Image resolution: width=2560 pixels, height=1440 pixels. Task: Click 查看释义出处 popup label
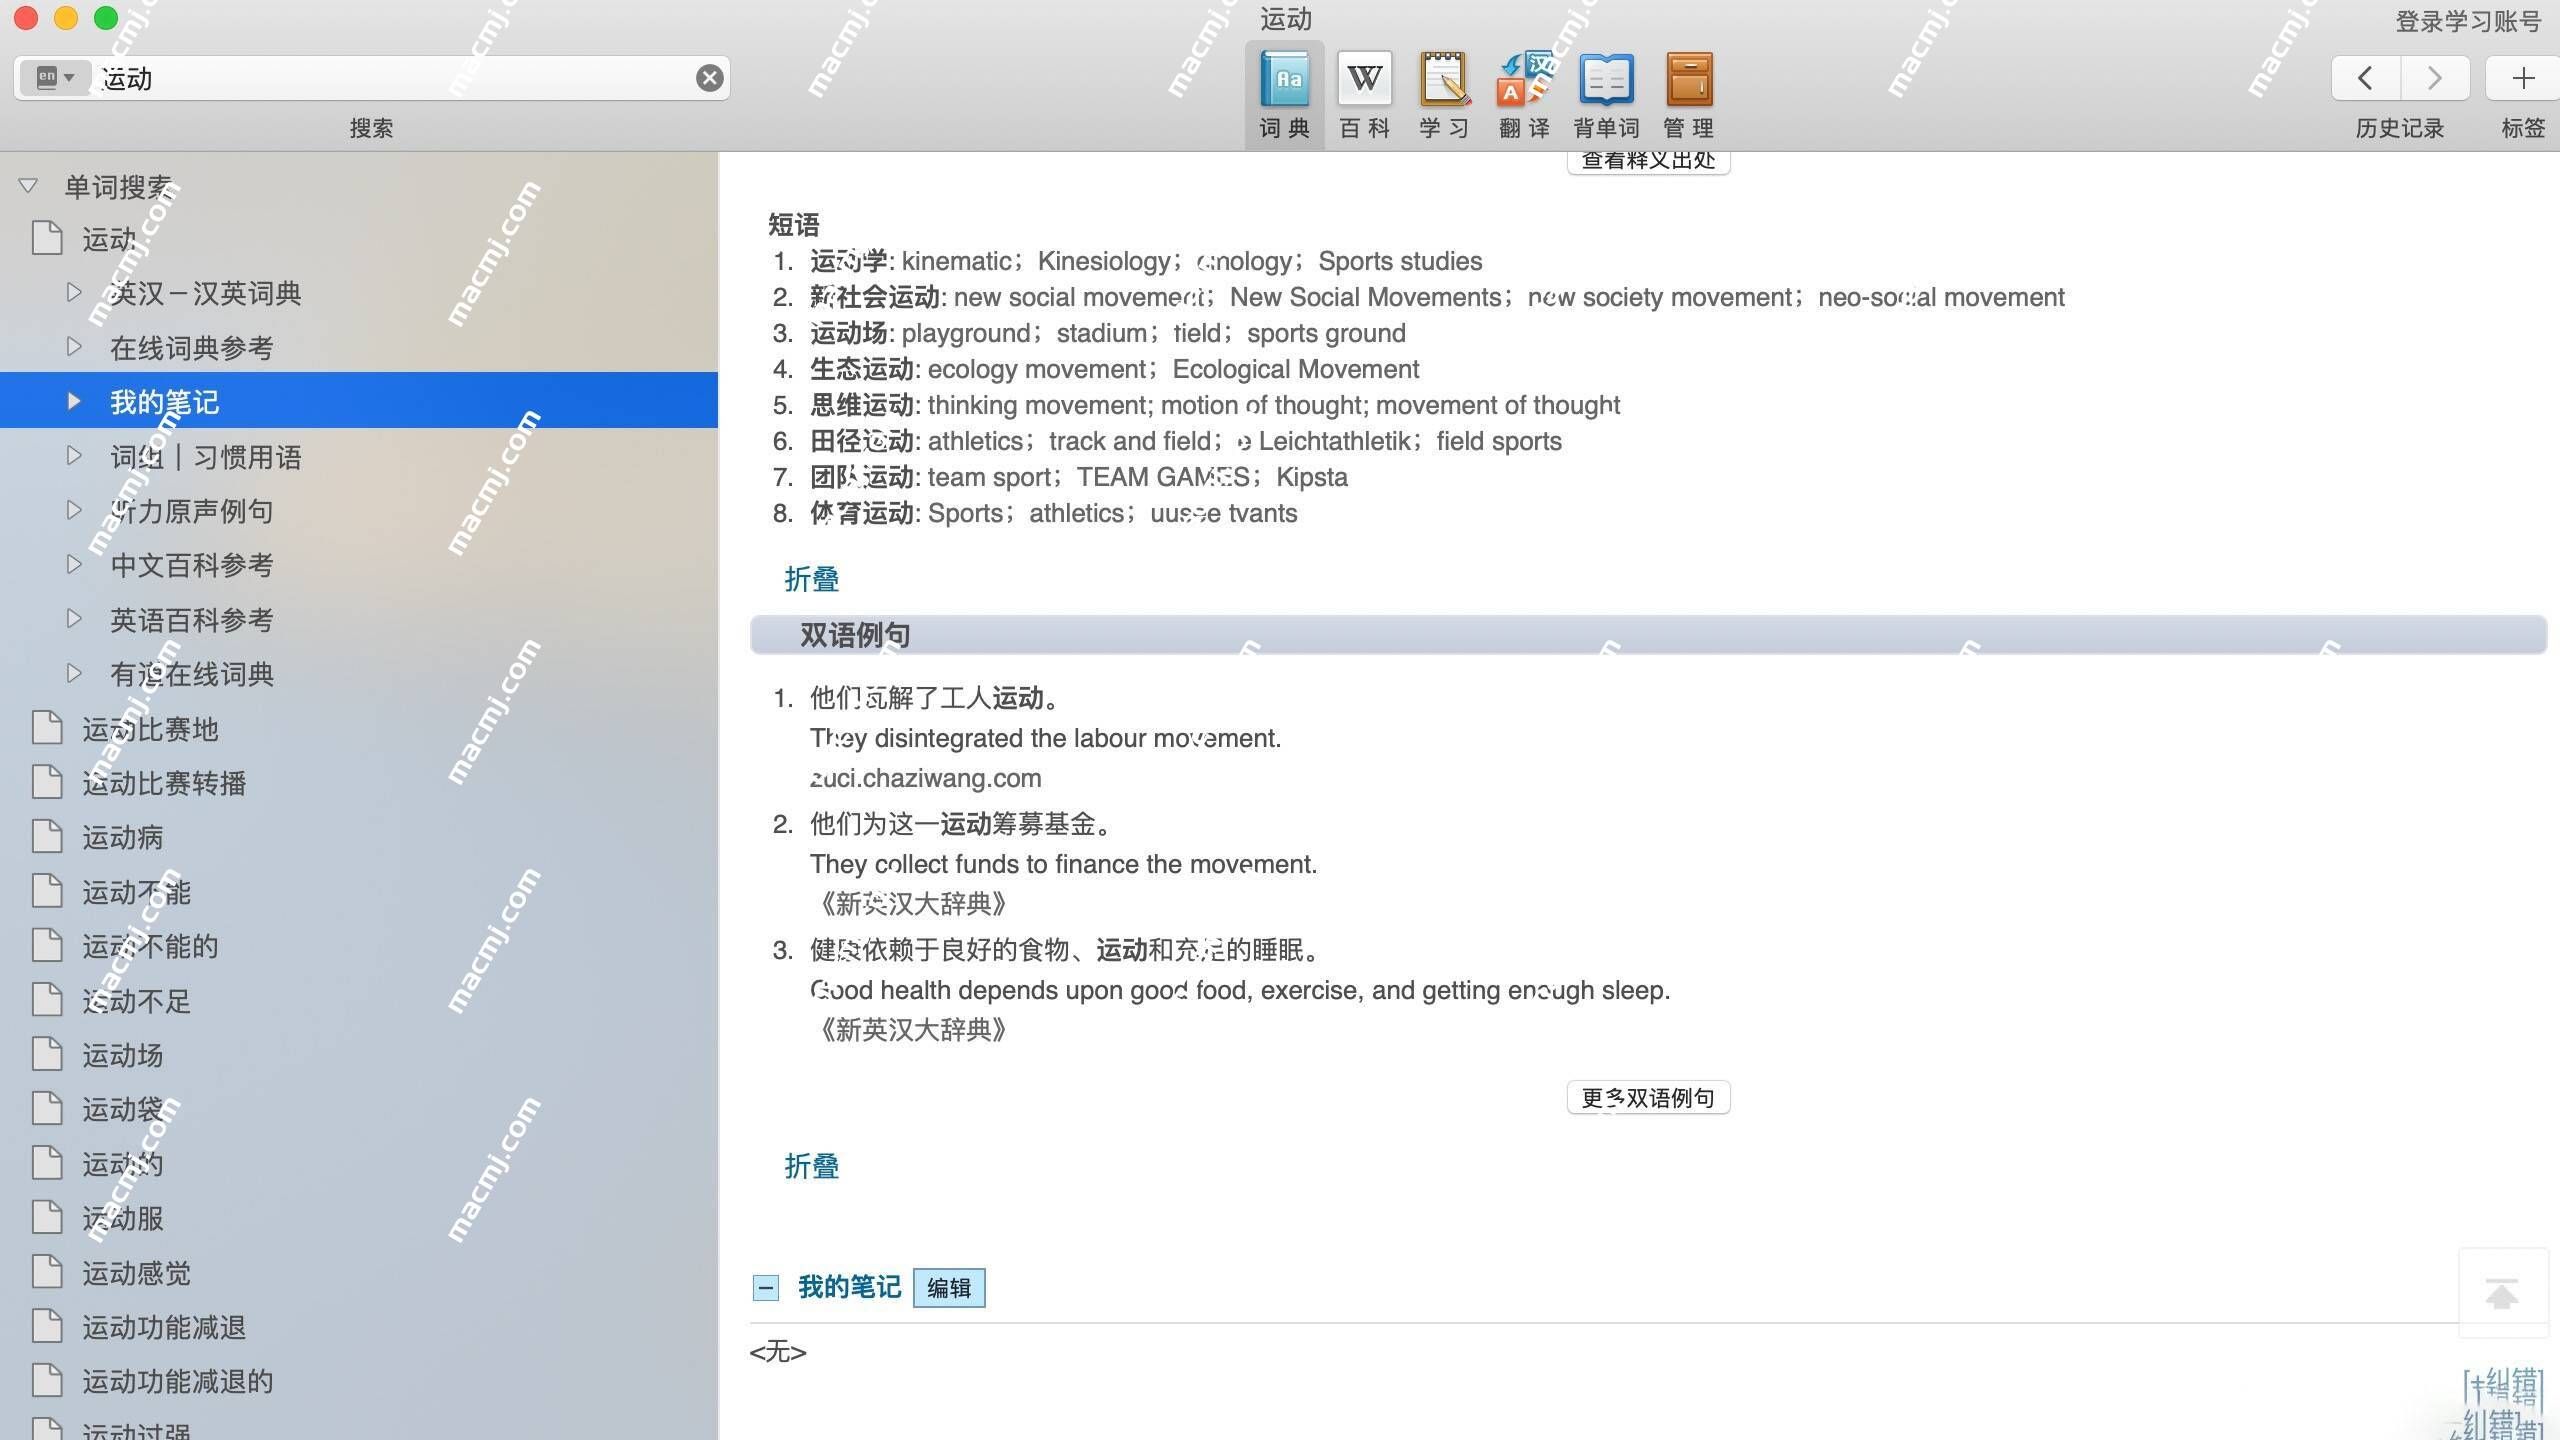1647,162
